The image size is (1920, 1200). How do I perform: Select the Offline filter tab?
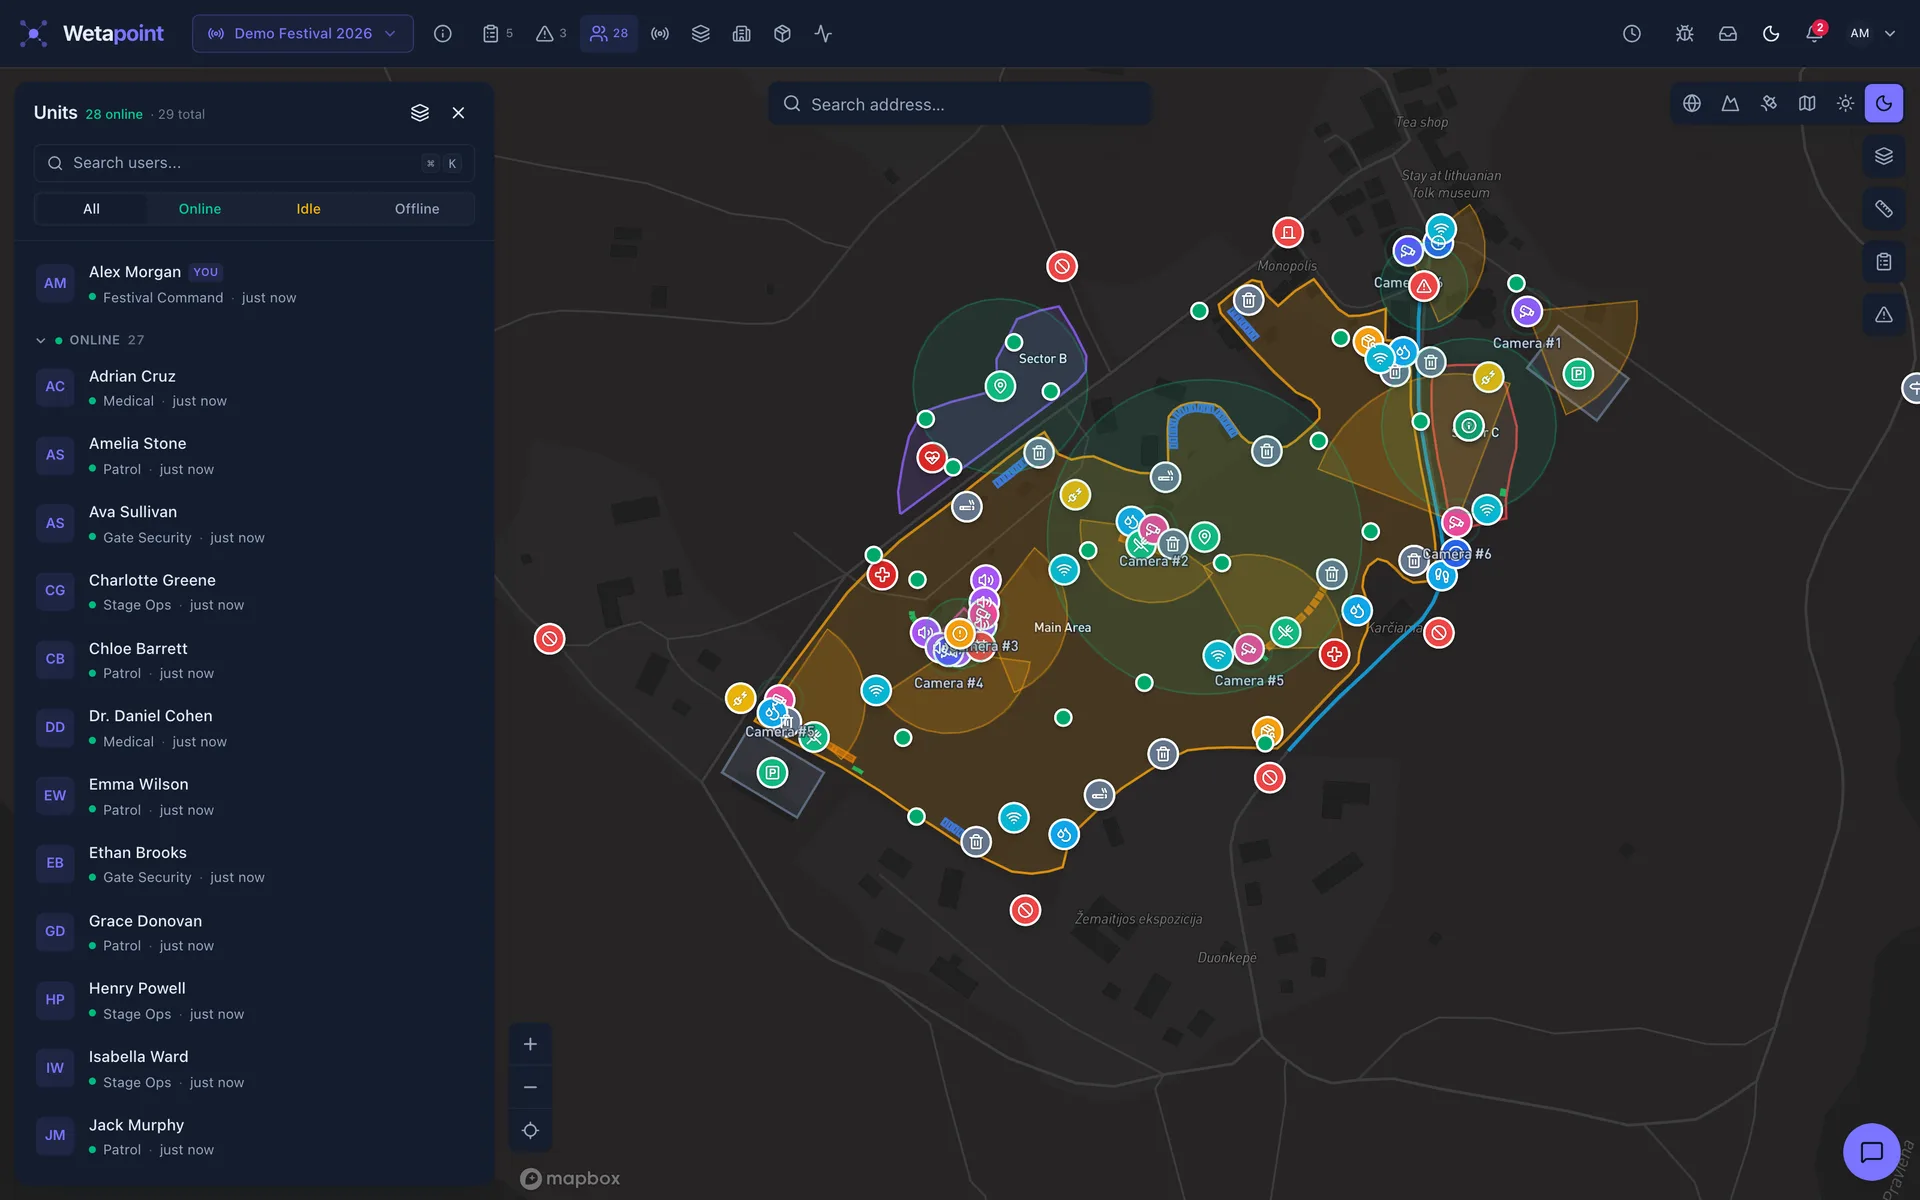417,209
